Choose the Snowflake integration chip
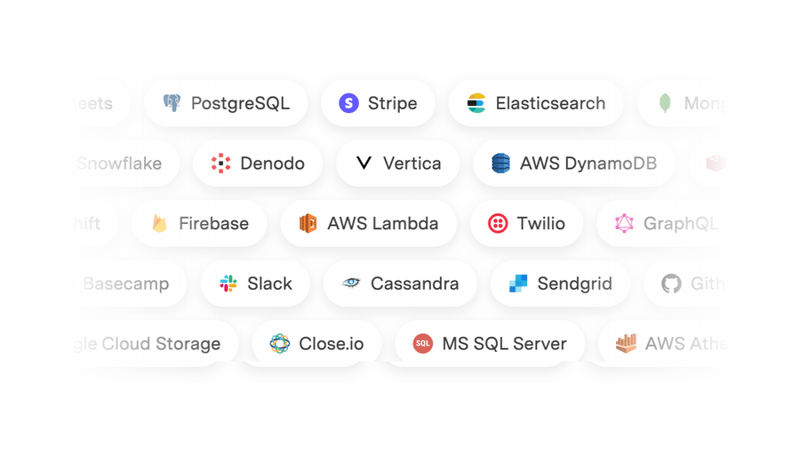Viewport: 800px width, 455px height. point(120,163)
